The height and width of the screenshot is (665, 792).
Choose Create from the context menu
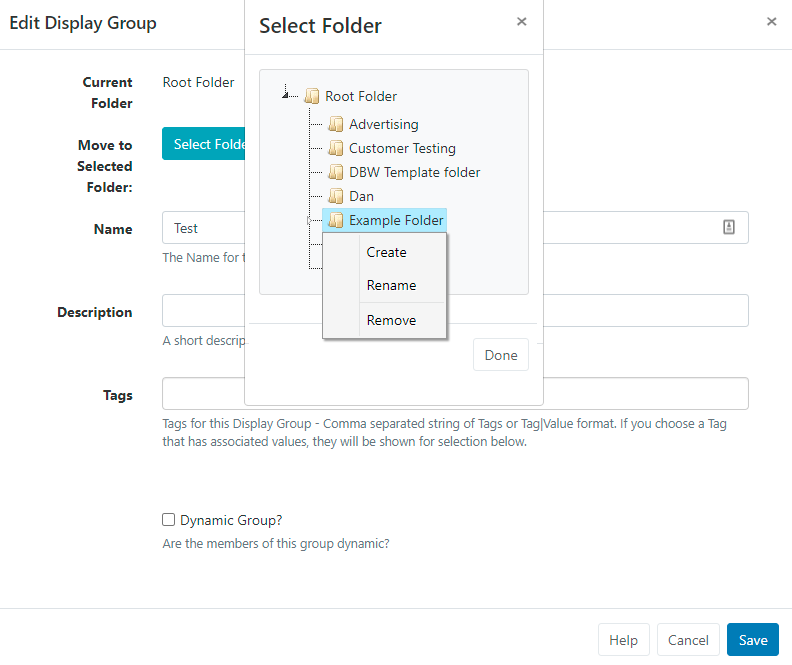(386, 252)
